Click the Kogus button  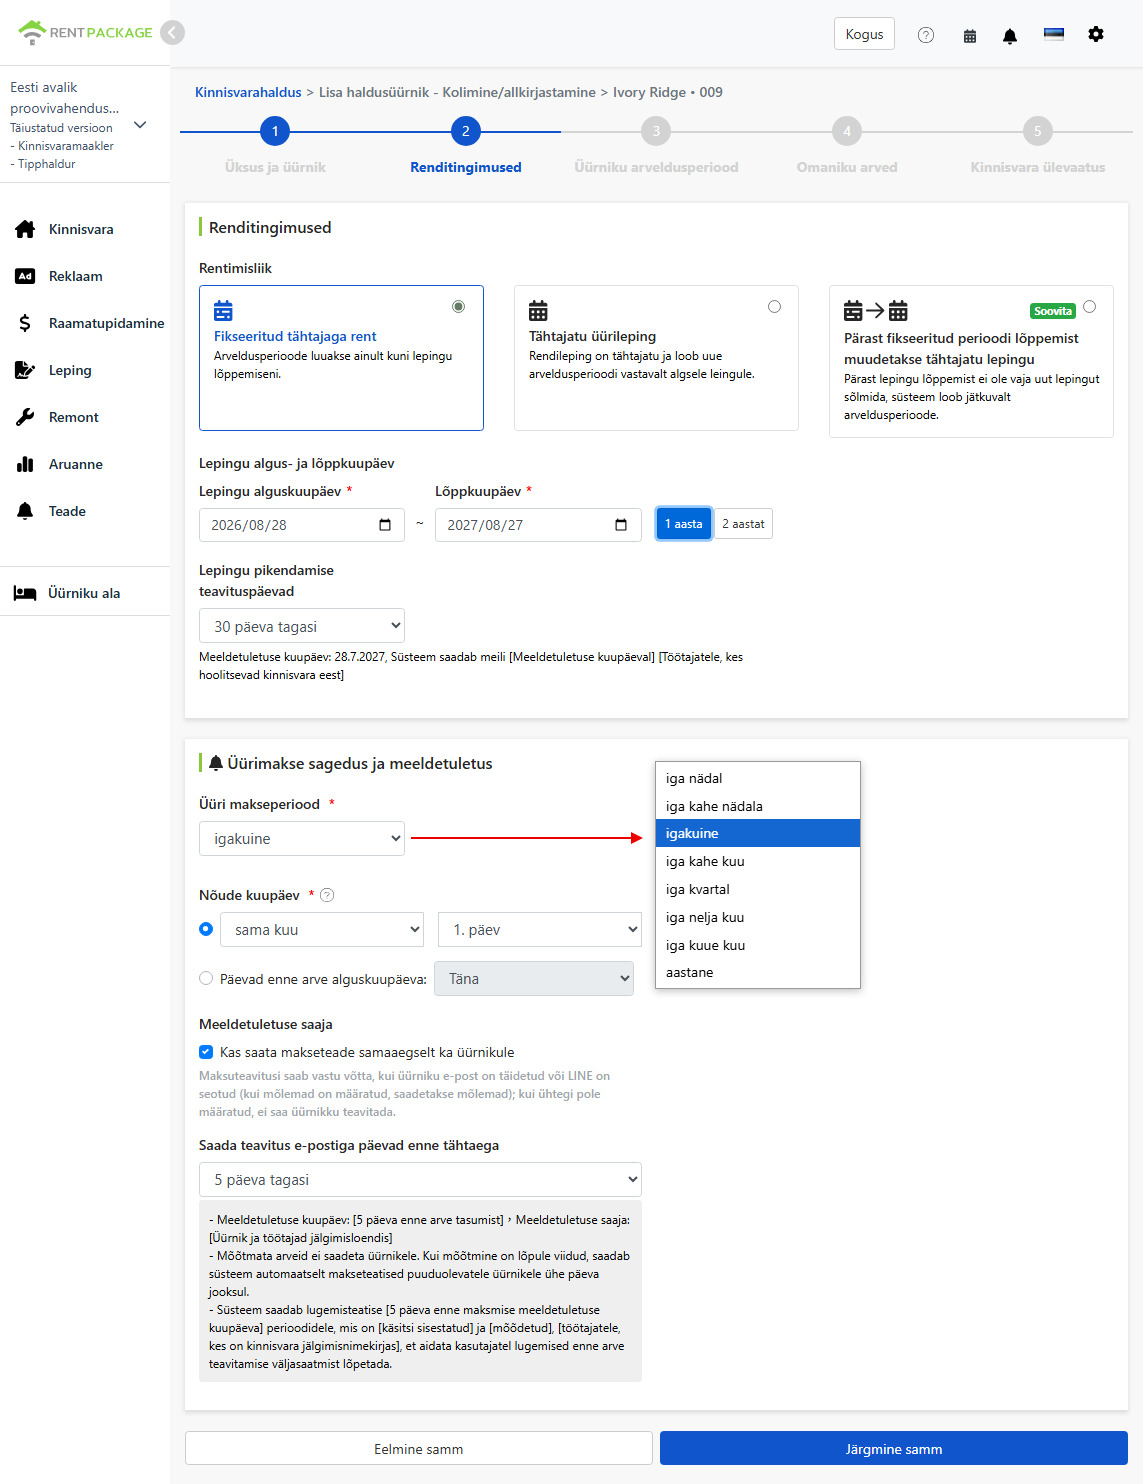pyautogui.click(x=864, y=34)
